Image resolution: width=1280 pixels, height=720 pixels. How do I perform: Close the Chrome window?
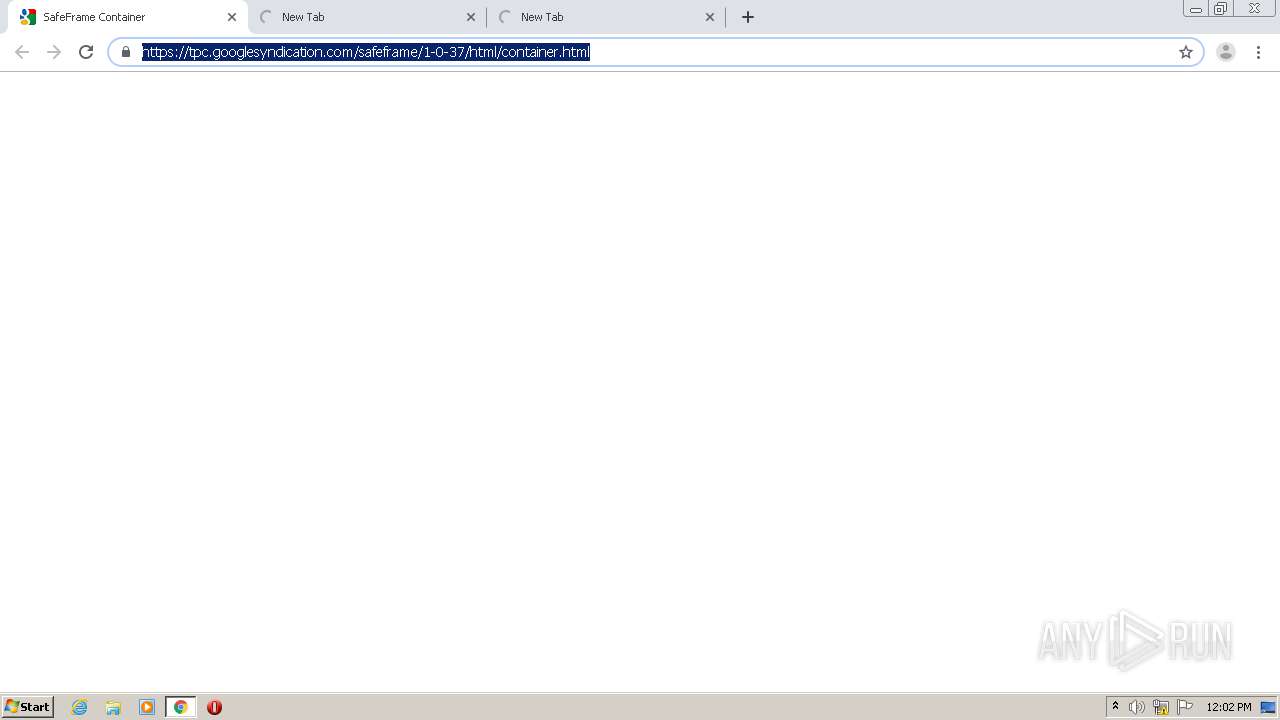(x=1254, y=9)
